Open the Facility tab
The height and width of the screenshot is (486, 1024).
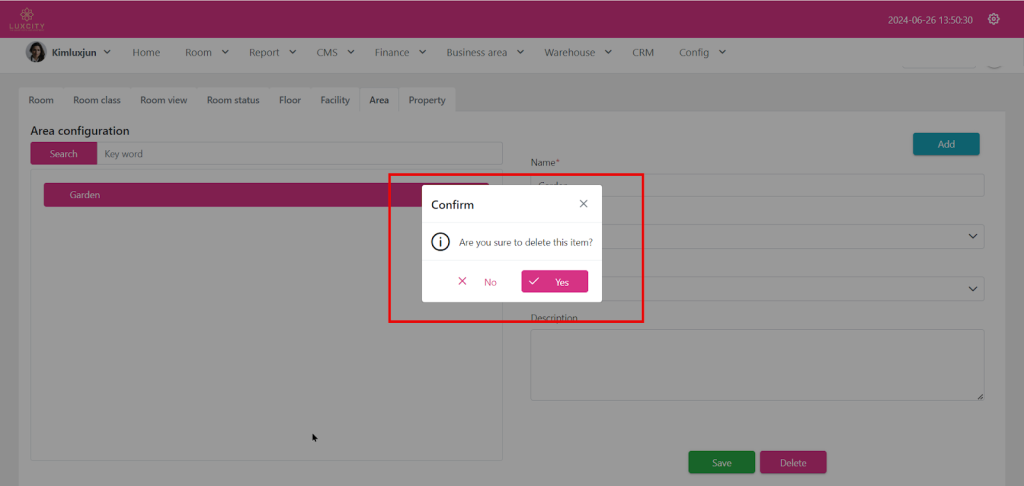[x=335, y=100]
